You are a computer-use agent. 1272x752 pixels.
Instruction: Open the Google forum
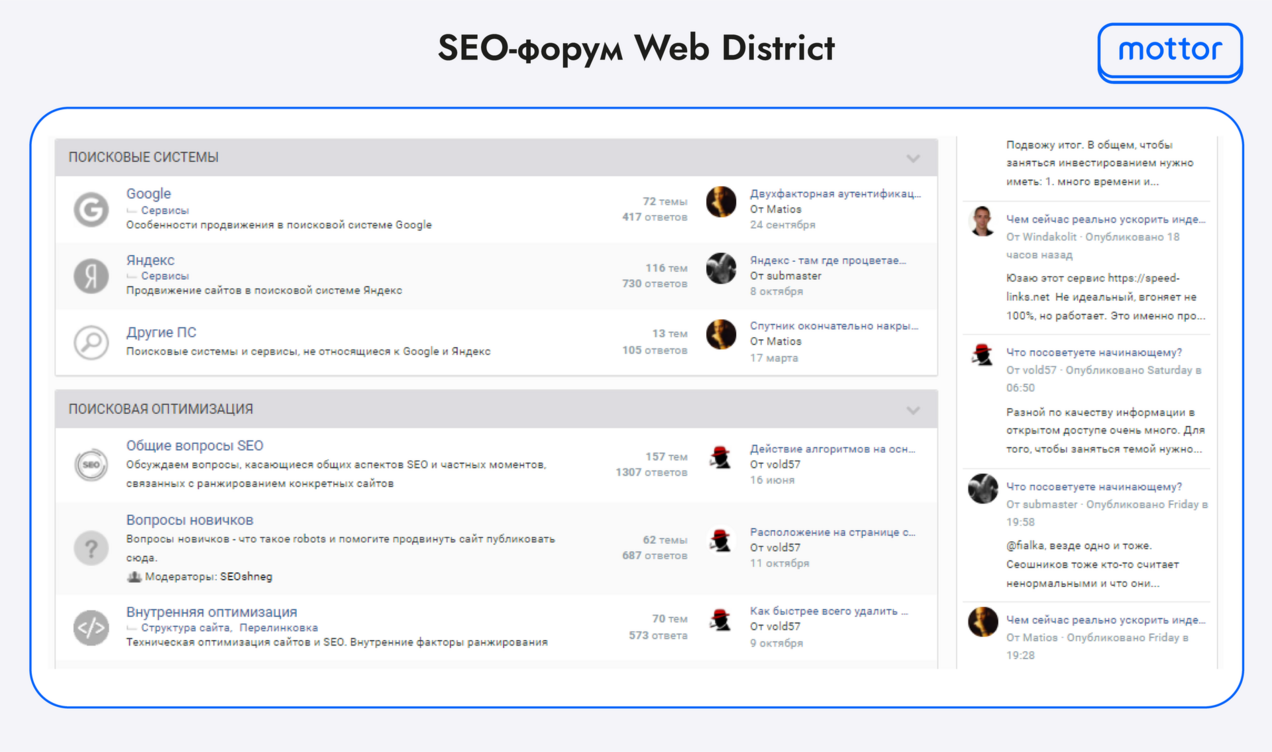pos(148,194)
